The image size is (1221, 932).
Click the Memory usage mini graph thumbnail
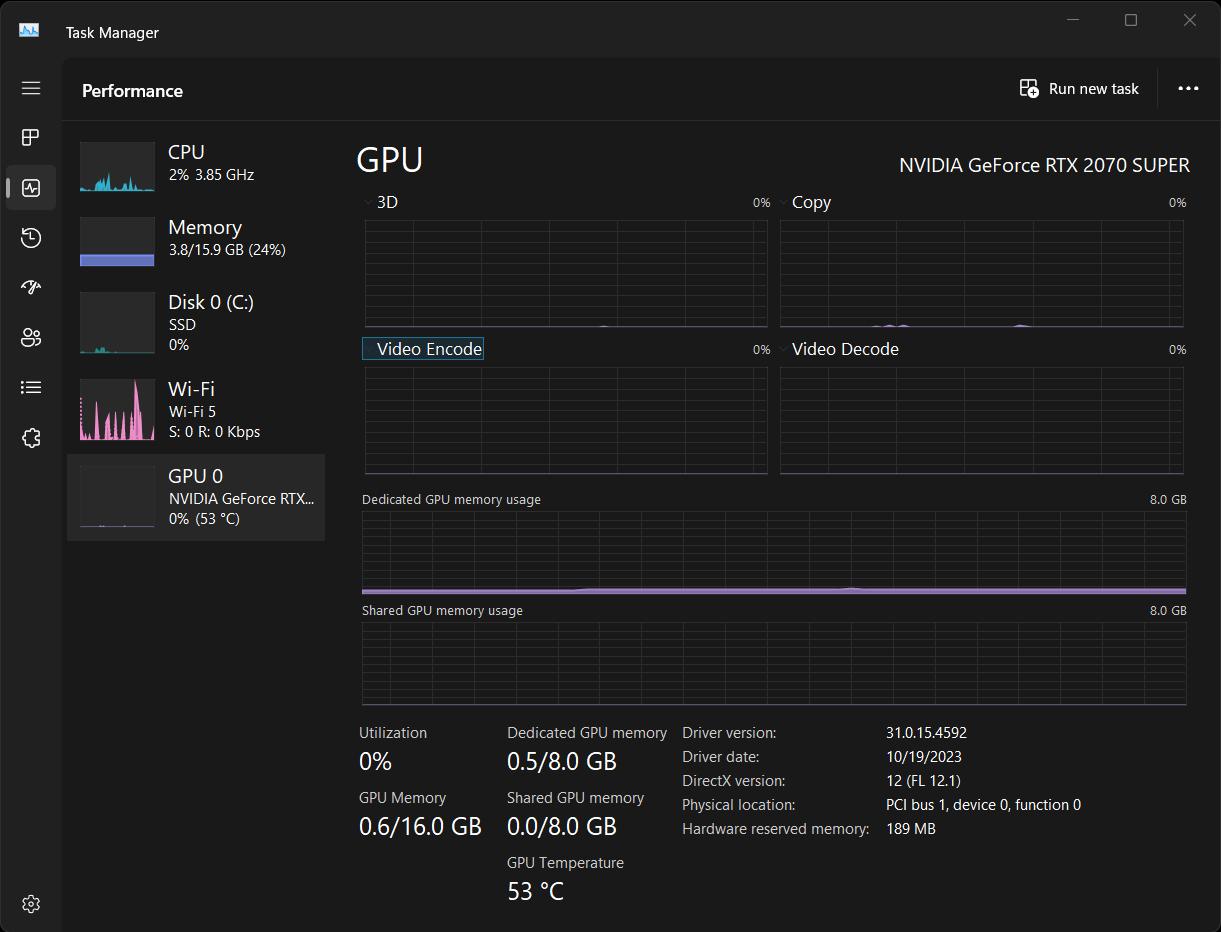click(117, 241)
